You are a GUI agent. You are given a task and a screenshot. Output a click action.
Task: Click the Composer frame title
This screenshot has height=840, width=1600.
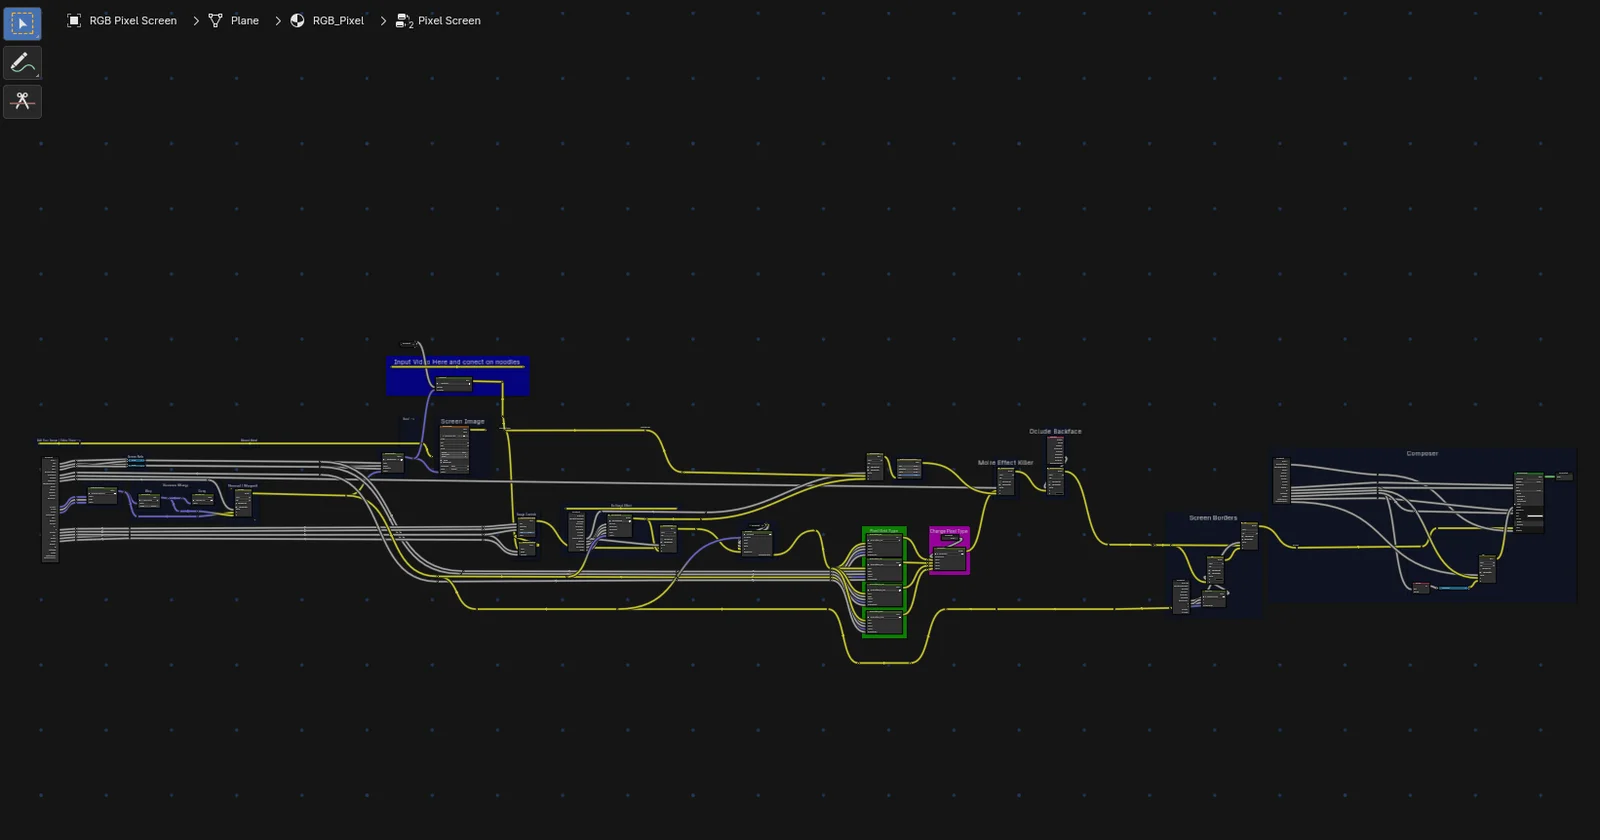click(x=1422, y=454)
